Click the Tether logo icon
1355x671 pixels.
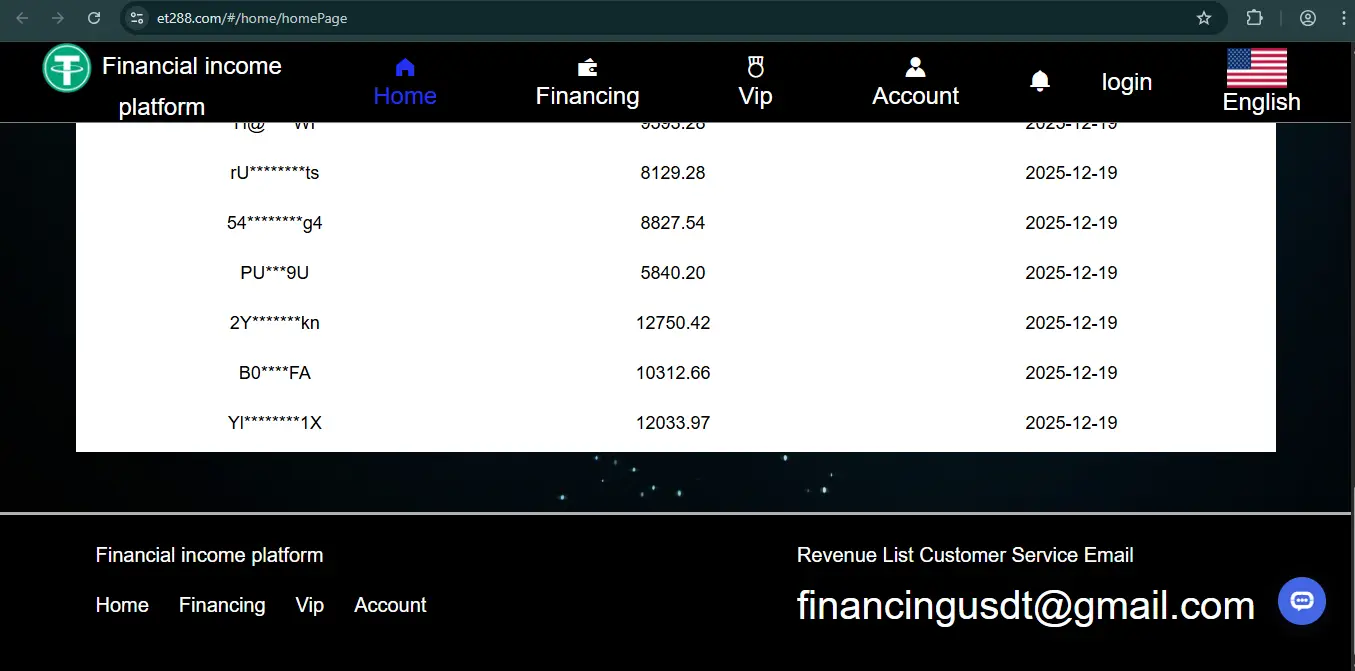[x=67, y=68]
